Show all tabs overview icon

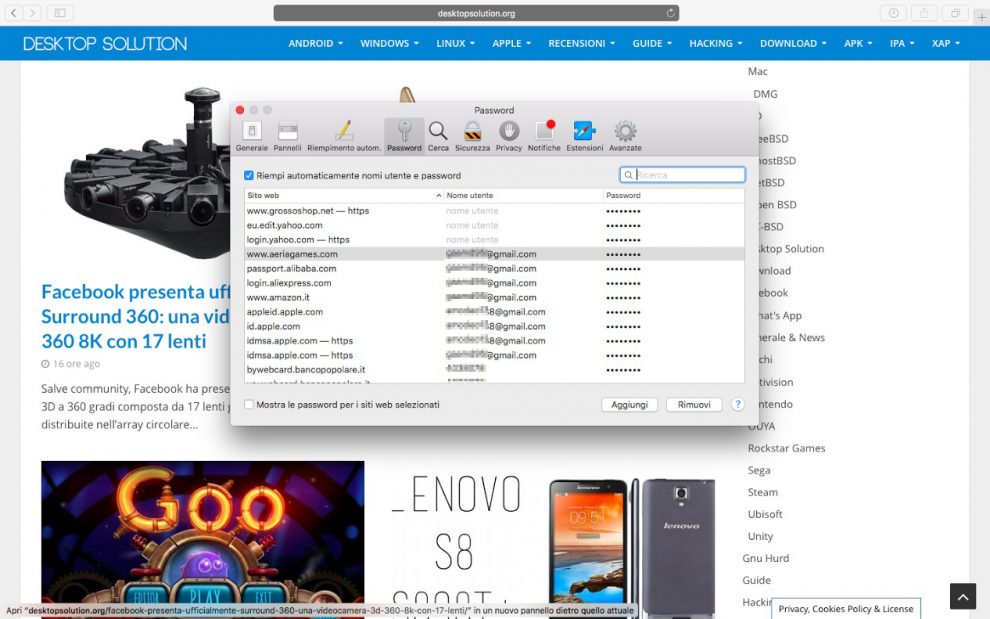pos(955,13)
